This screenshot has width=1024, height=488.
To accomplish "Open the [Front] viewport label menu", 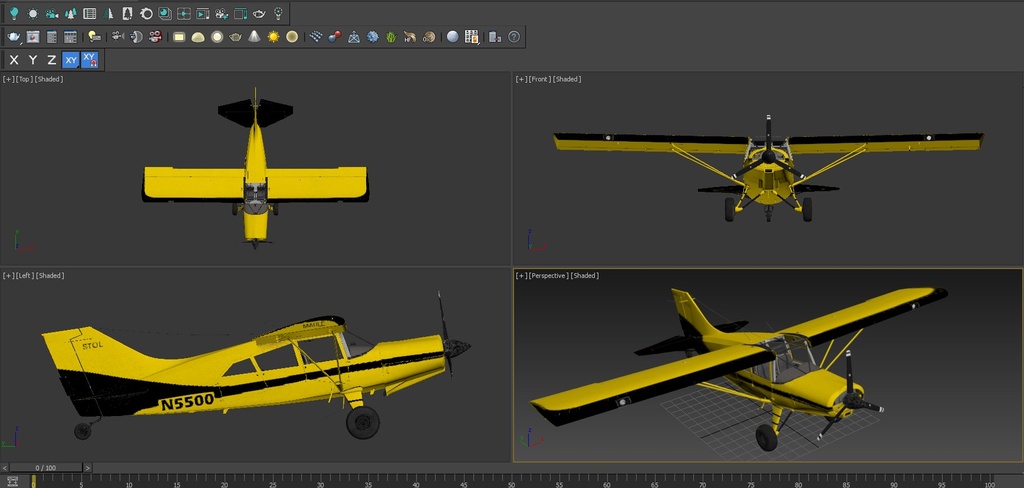I will pyautogui.click(x=539, y=79).
